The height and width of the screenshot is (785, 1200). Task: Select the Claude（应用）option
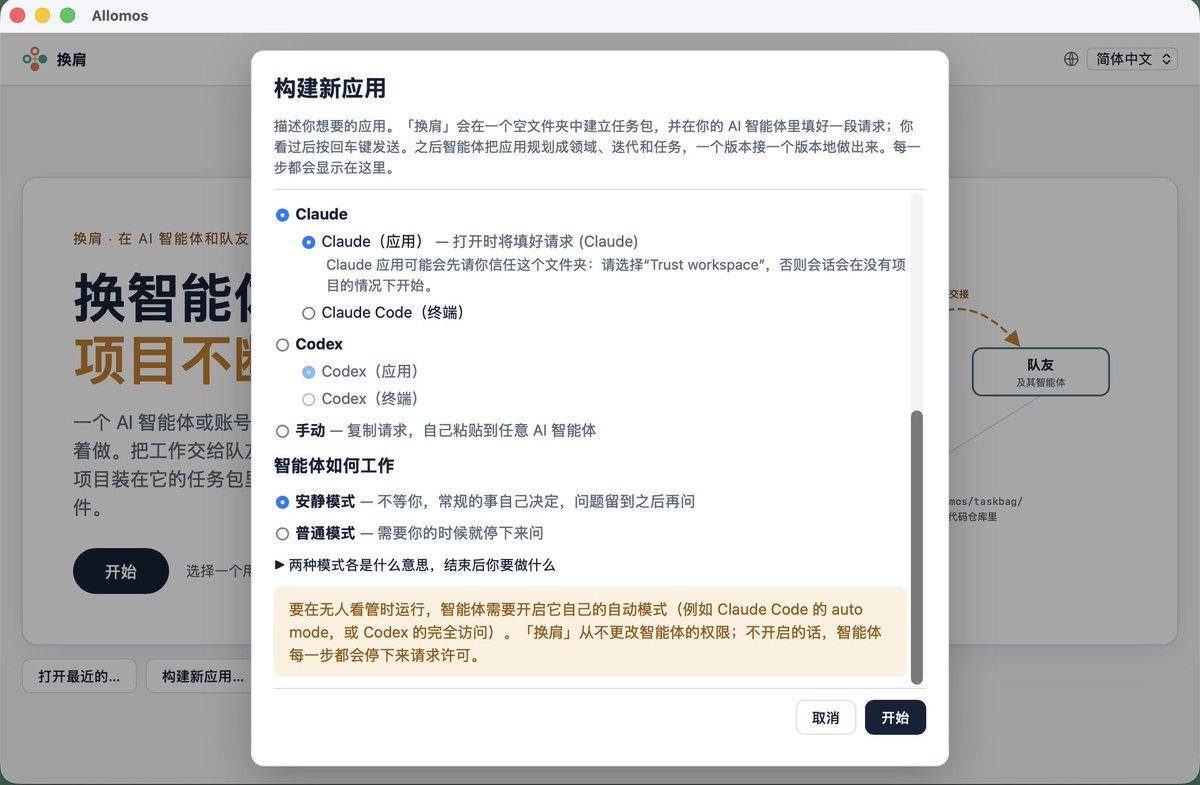(308, 242)
